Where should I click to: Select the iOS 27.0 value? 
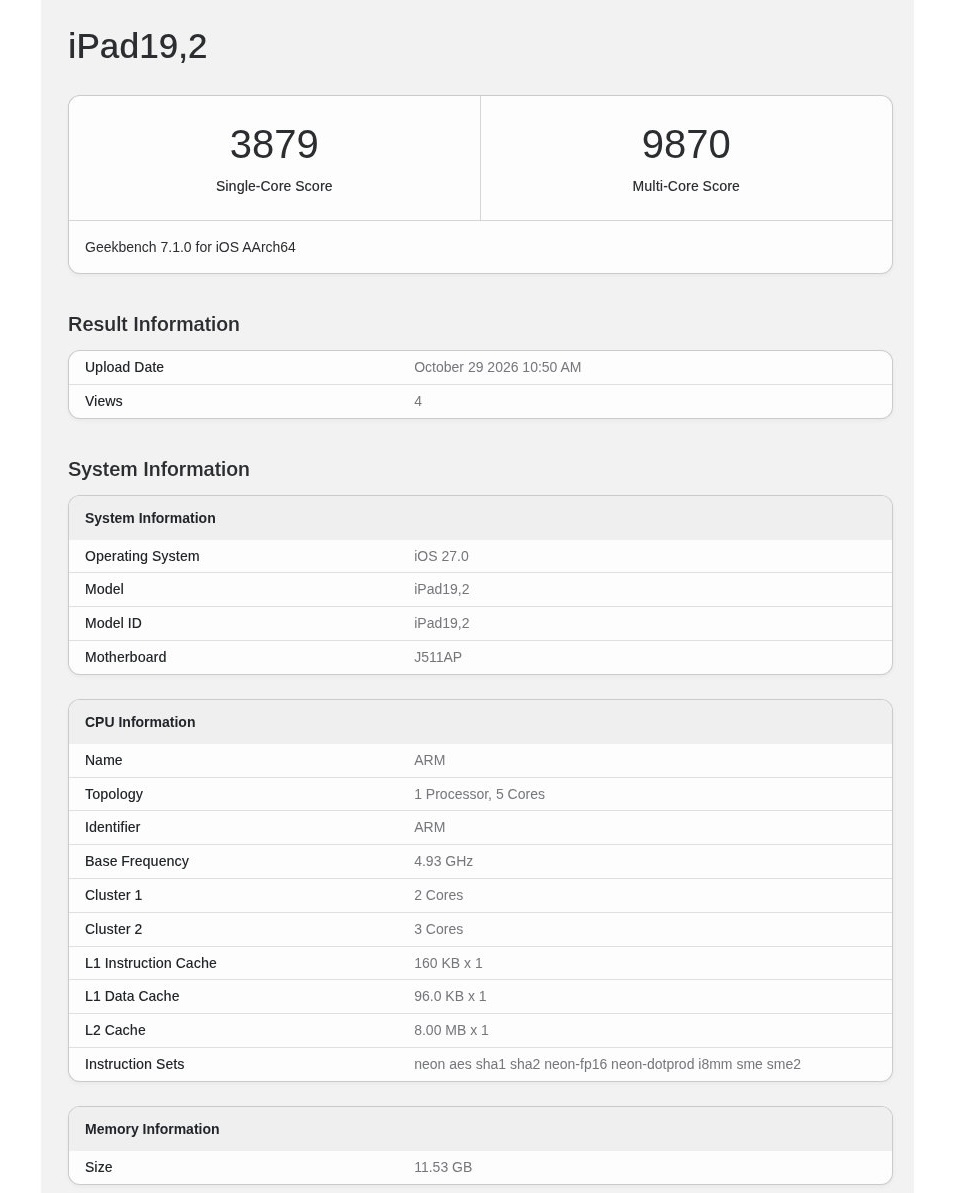click(441, 556)
